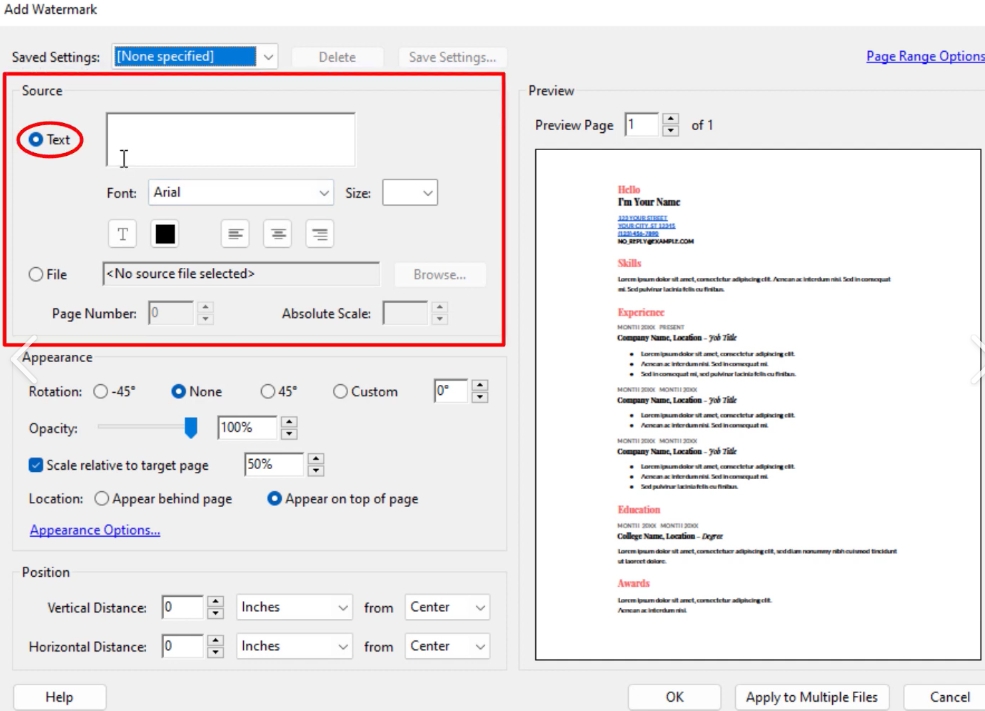
Task: Click the Preview Page number field
Action: coord(641,124)
